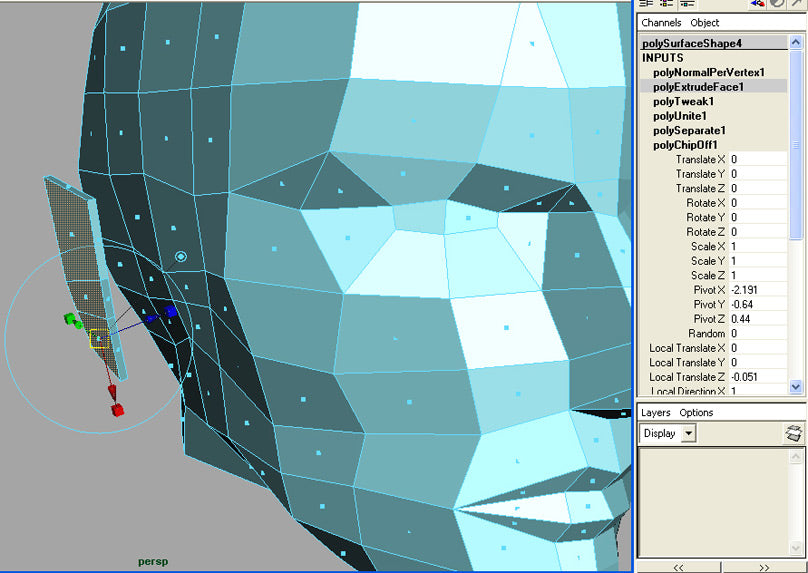Click the blue Z-axis scale cube handle
Viewport: 808px width, 573px height.
(171, 312)
